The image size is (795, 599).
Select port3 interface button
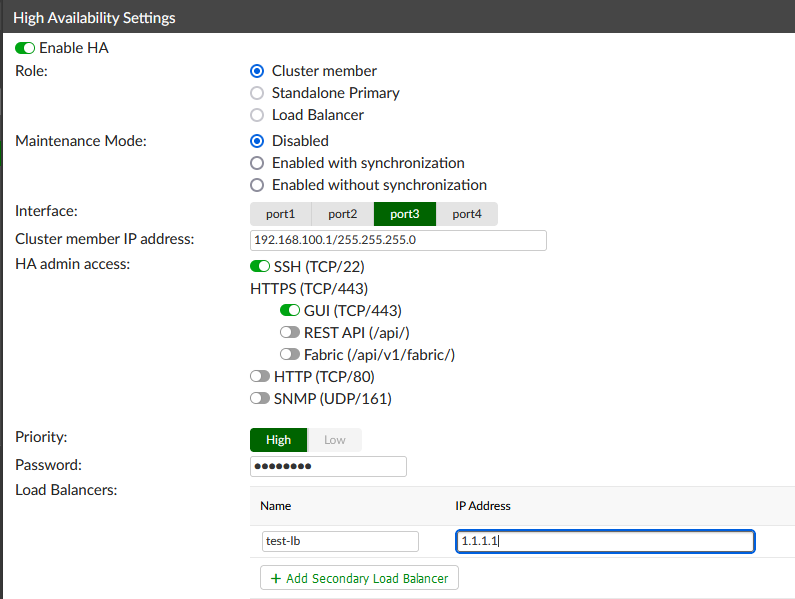404,214
